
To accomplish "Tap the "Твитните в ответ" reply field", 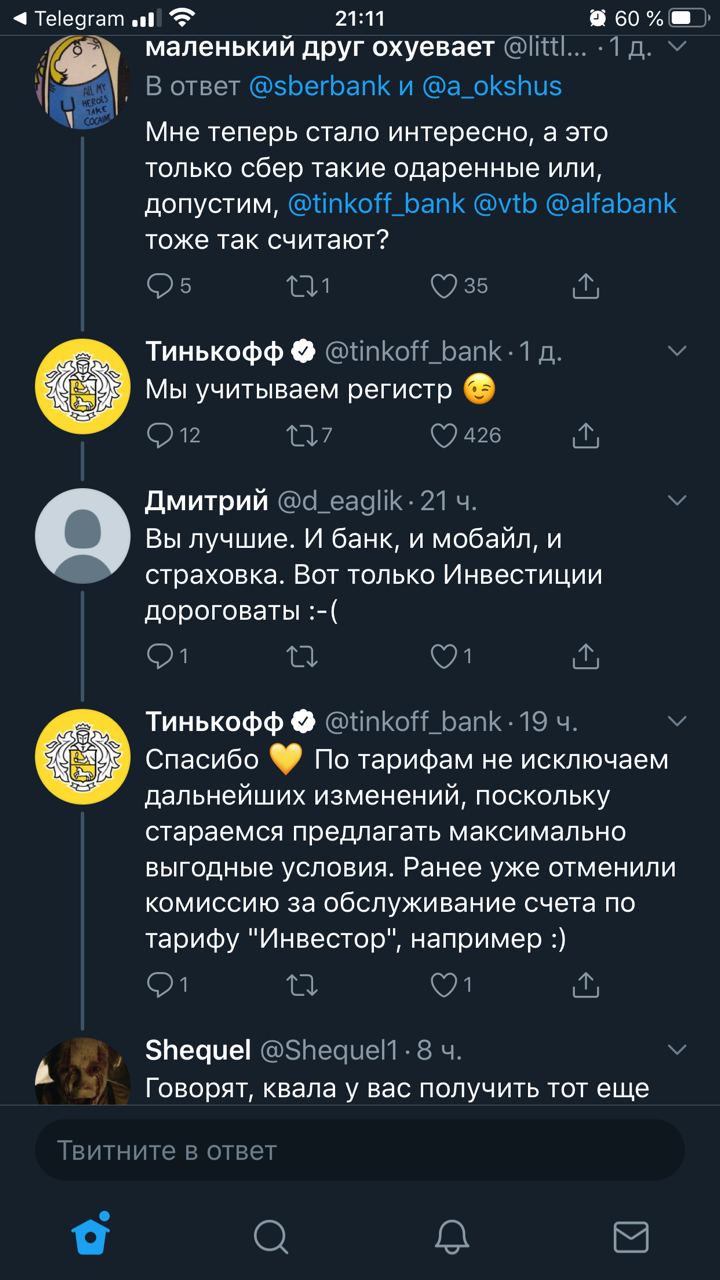I will pos(360,1150).
